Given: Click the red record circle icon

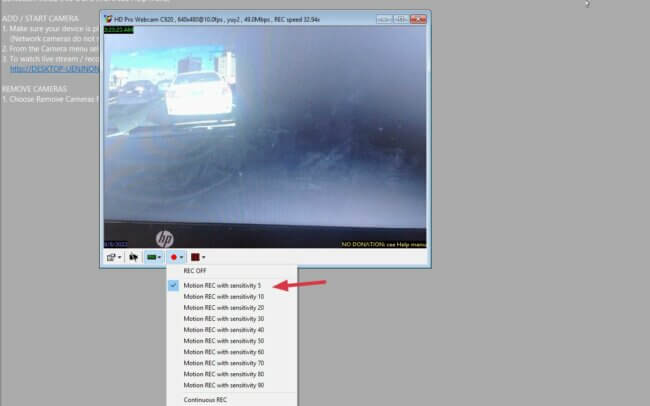Looking at the screenshot, I should pyautogui.click(x=174, y=257).
